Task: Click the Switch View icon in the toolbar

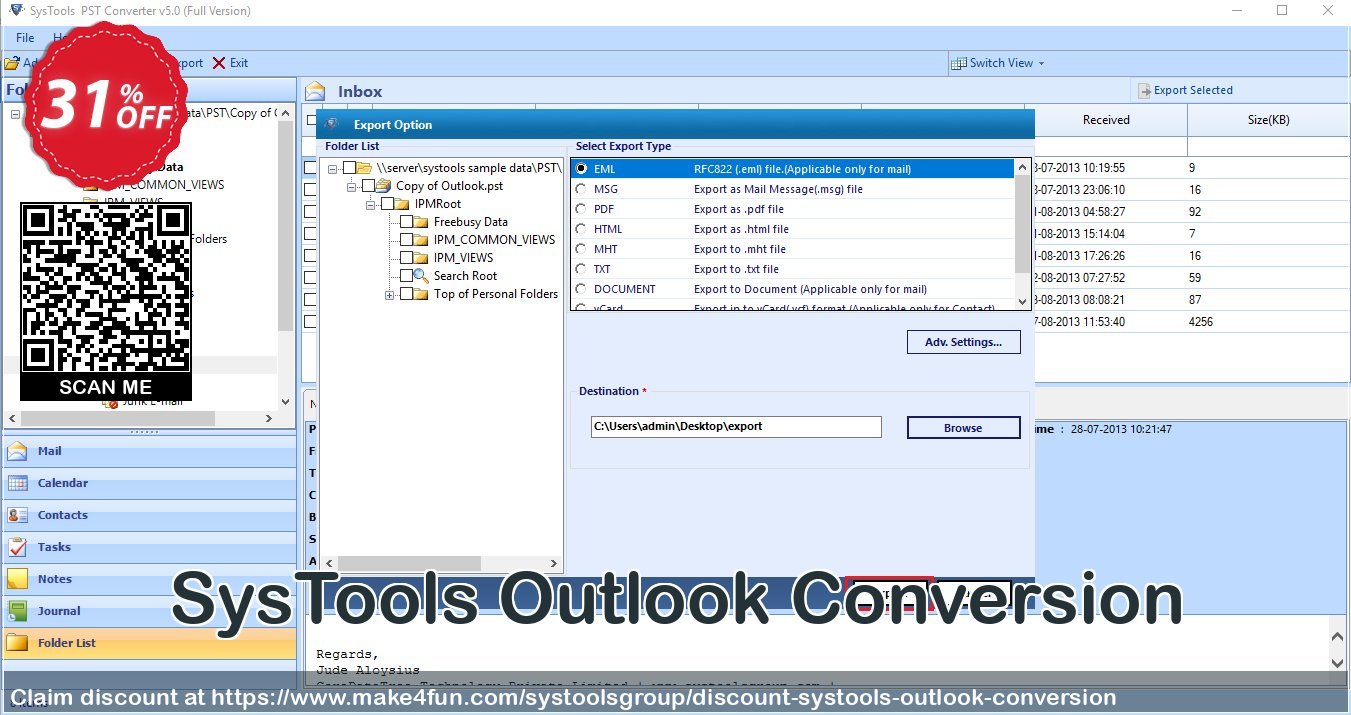Action: coord(959,63)
